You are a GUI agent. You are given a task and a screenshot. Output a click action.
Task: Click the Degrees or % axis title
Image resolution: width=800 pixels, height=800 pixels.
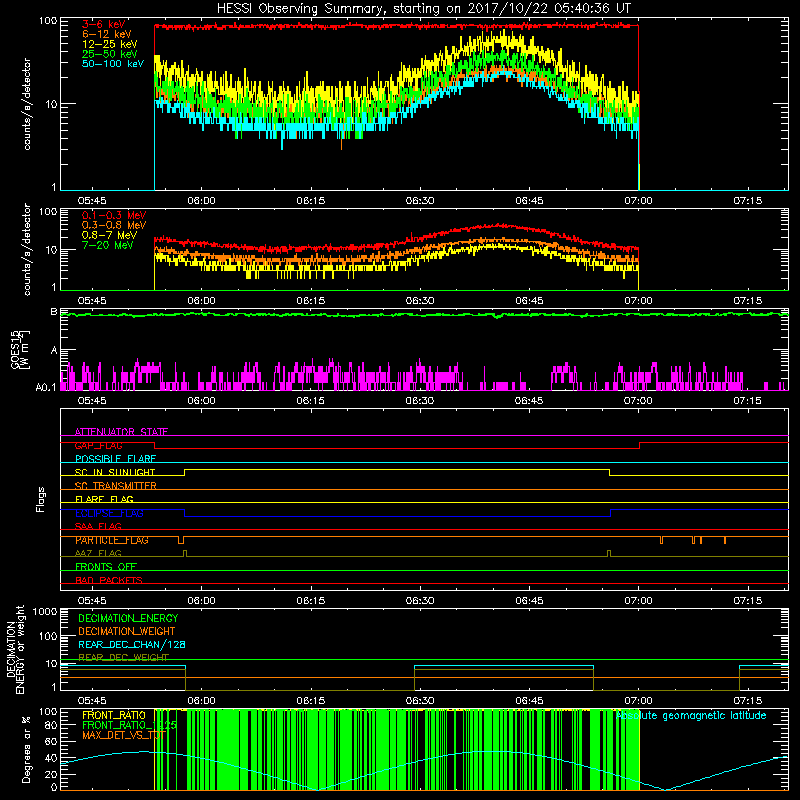click(26, 749)
